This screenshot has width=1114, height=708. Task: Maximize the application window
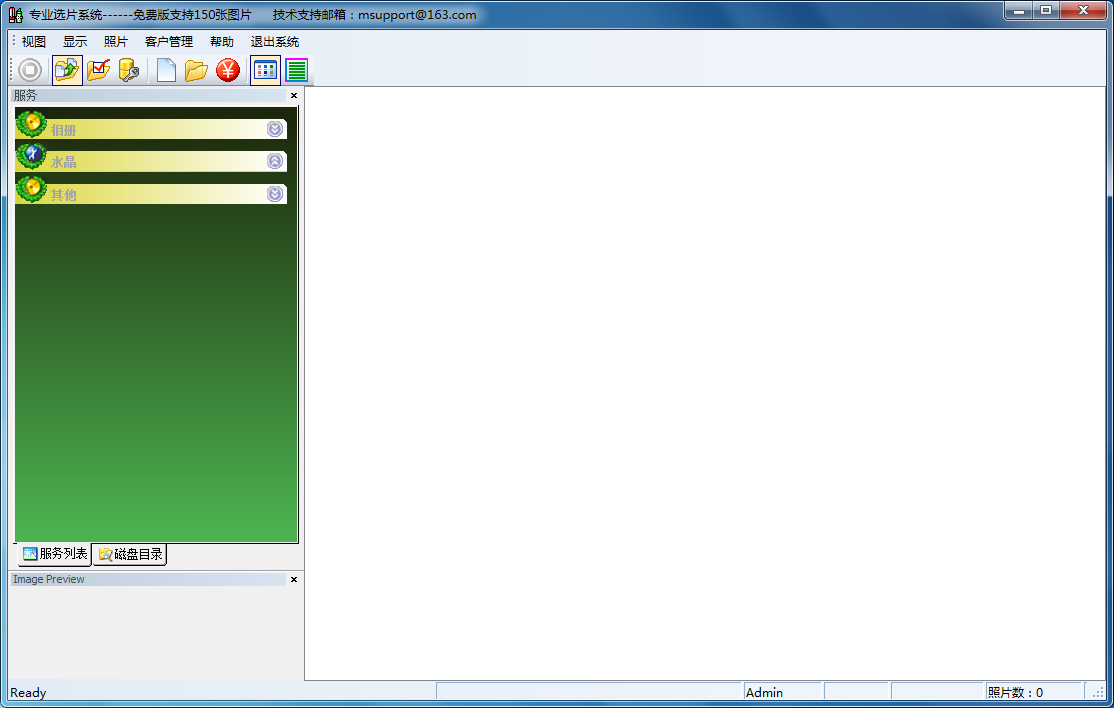pos(1046,11)
